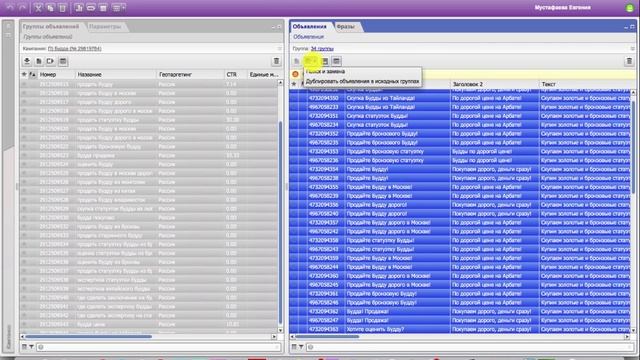
Task: Expand menu icon at right of Группа bar
Action: [632, 49]
